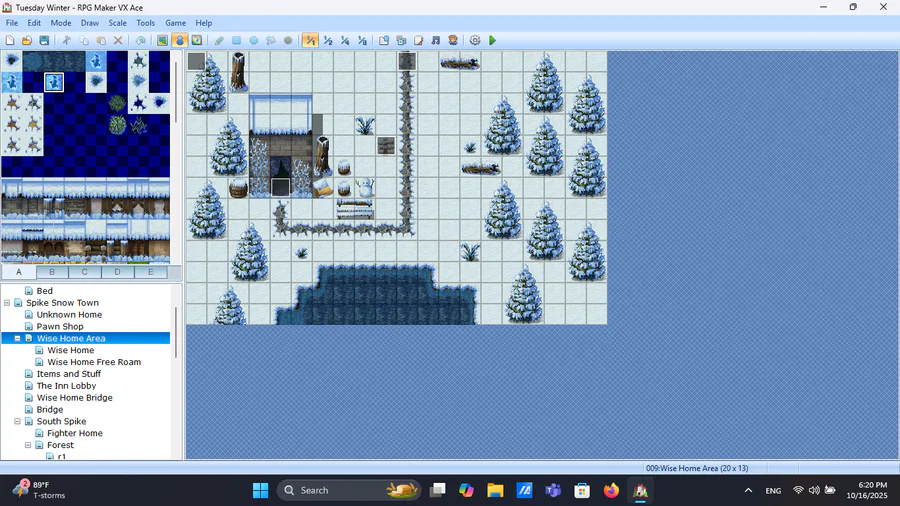Open Firefox from the taskbar
This screenshot has height=506, width=900.
(x=611, y=491)
